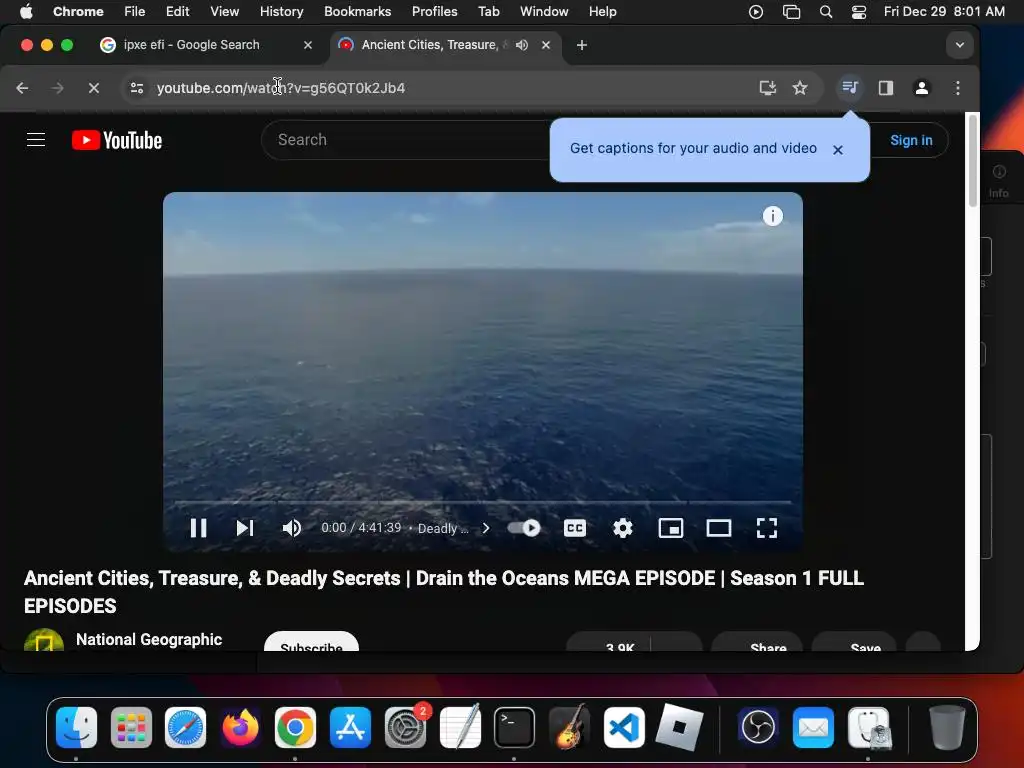The height and width of the screenshot is (768, 1024).
Task: Open the Bookmarks menu
Action: (x=357, y=12)
